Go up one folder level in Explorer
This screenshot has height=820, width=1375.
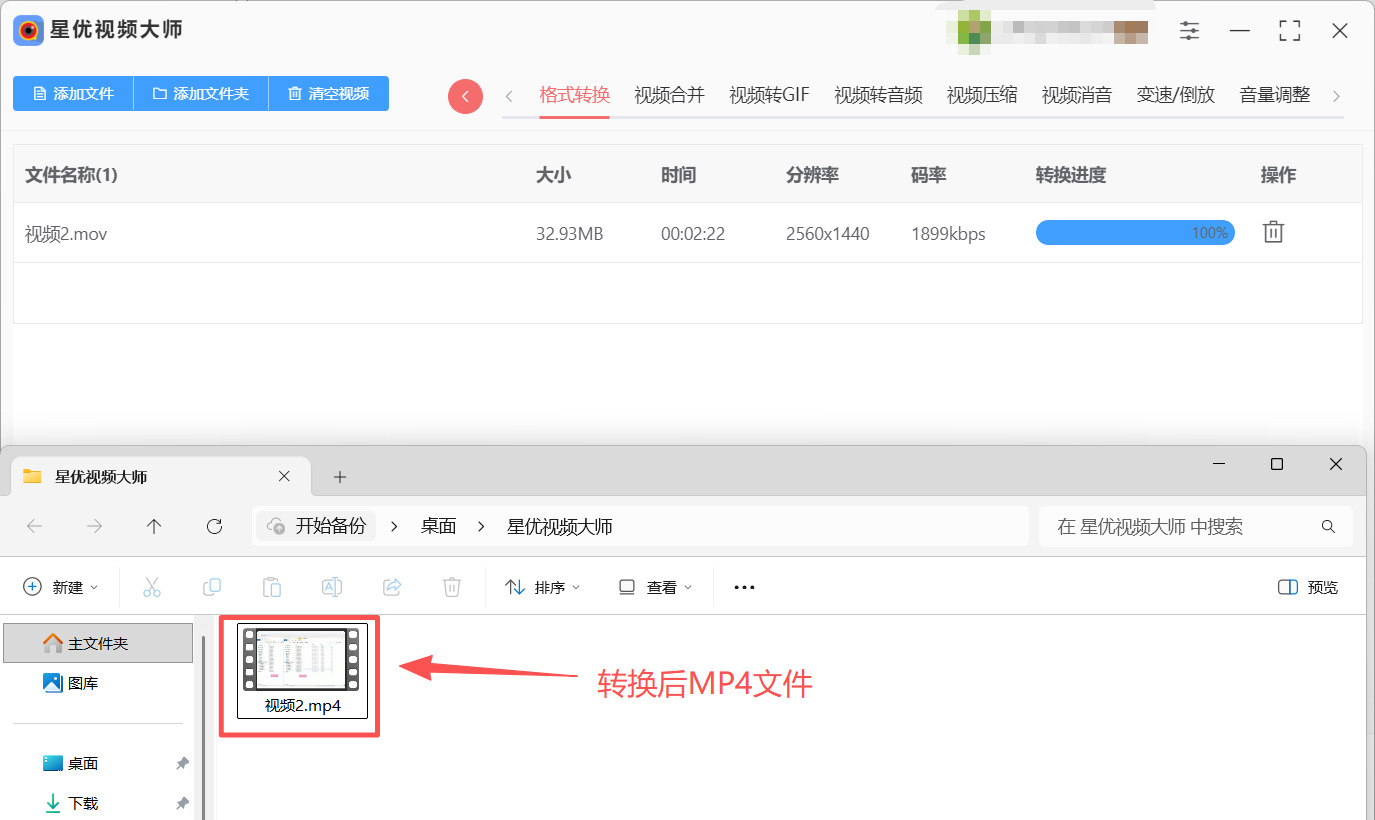click(154, 526)
